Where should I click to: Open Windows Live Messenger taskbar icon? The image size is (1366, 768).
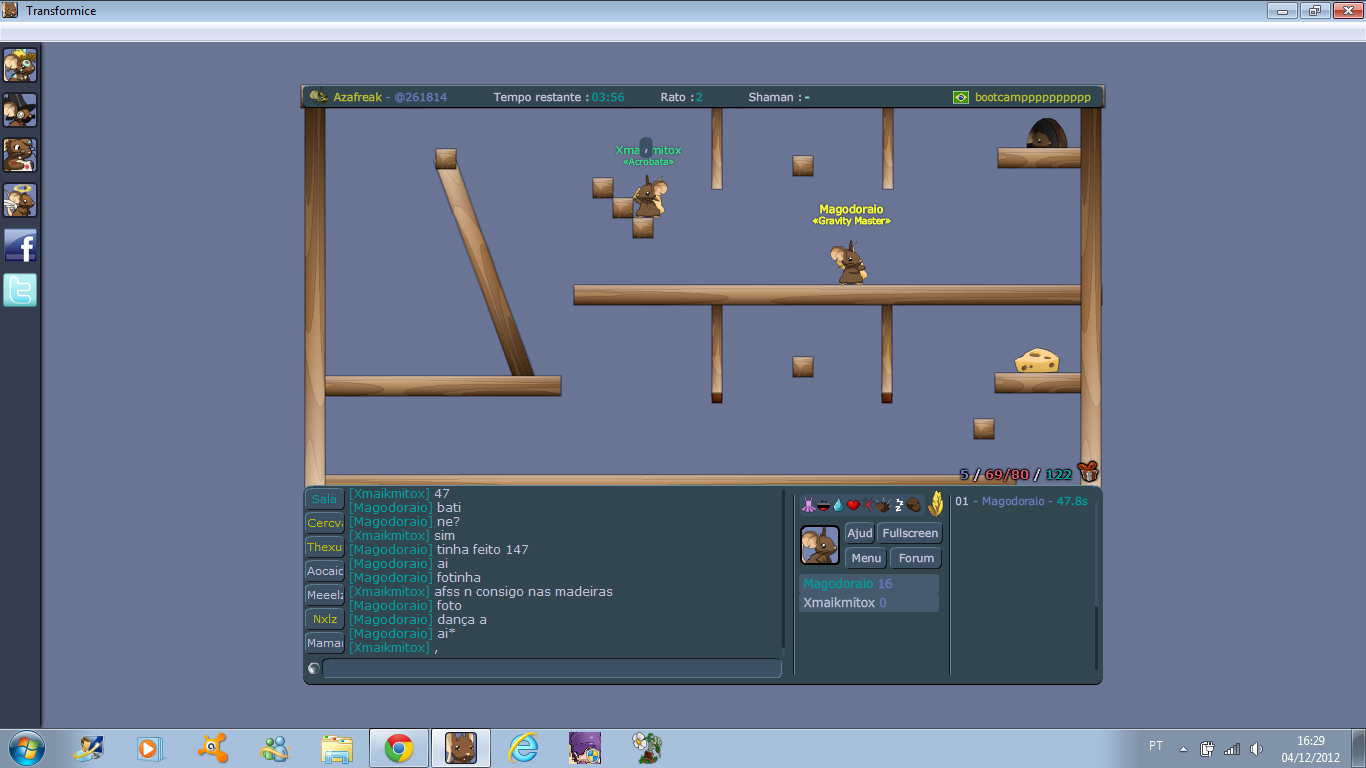coord(275,748)
